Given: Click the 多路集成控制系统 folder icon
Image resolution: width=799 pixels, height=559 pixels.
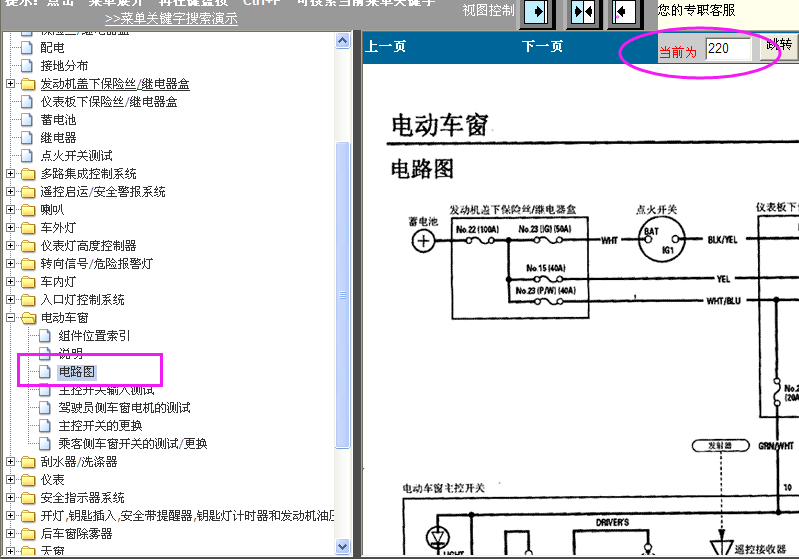Looking at the screenshot, I should point(28,174).
